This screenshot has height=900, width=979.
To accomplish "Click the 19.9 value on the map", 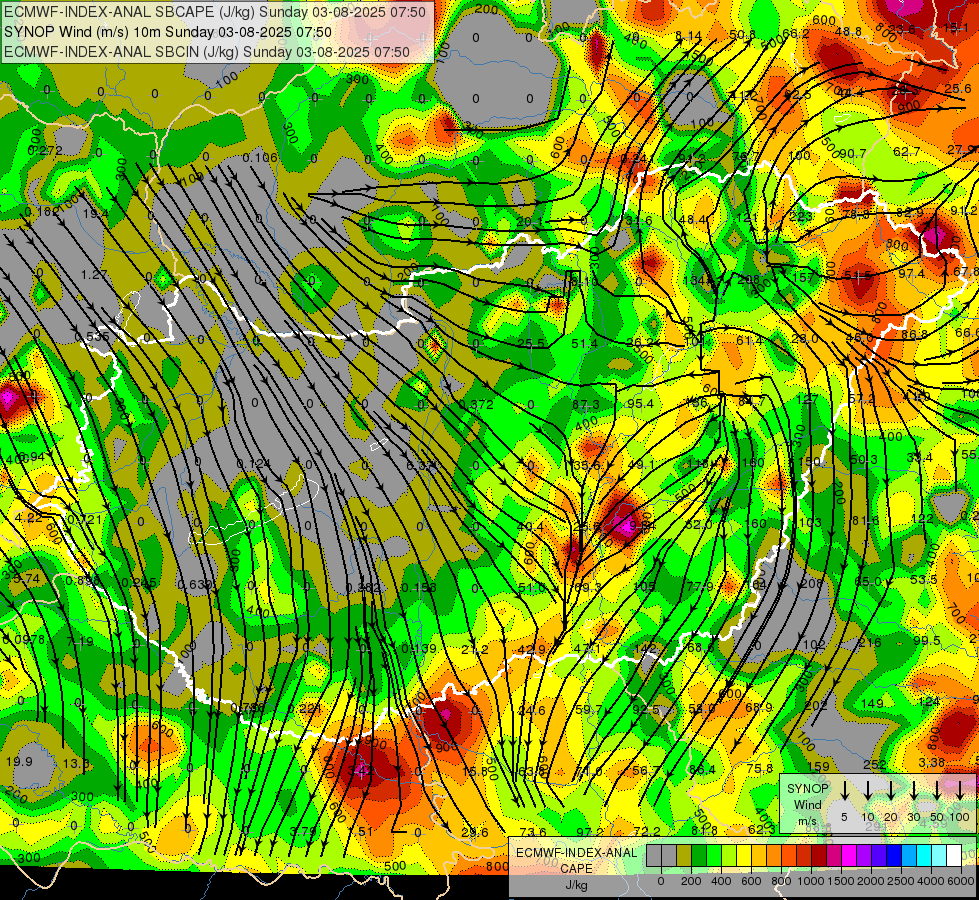I will pyautogui.click(x=19, y=761).
